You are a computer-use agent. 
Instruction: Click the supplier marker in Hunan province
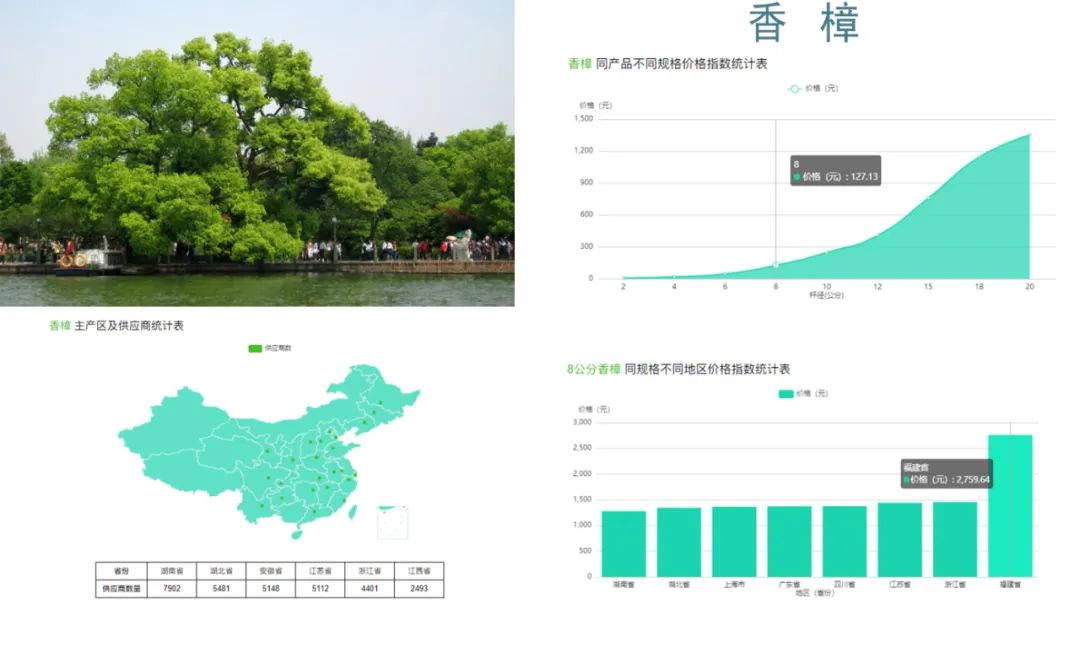(312, 488)
